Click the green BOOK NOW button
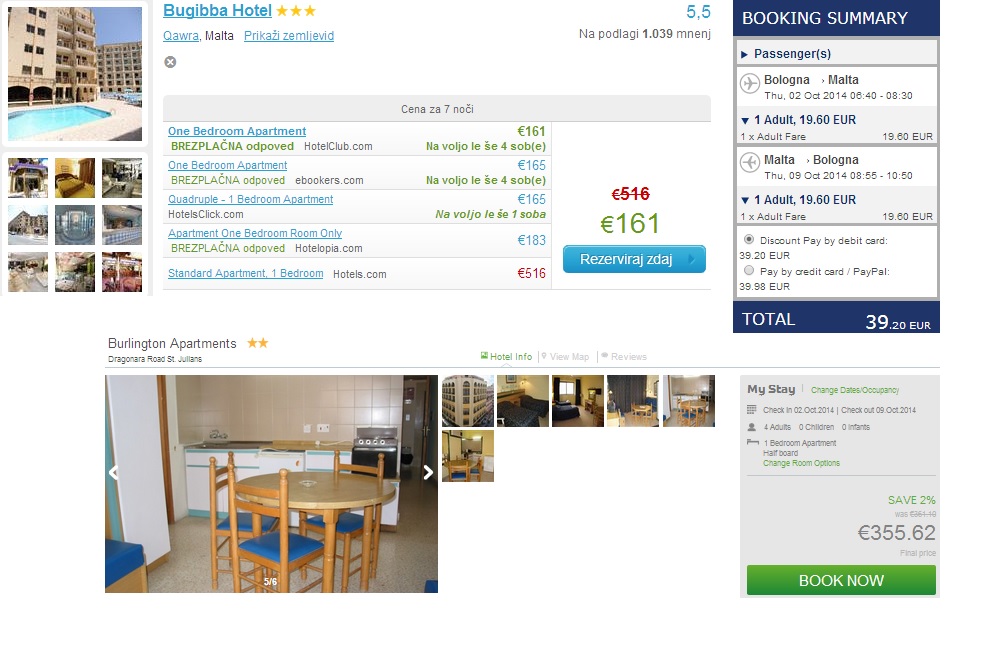Image resolution: width=994 pixels, height=669 pixels. point(841,580)
